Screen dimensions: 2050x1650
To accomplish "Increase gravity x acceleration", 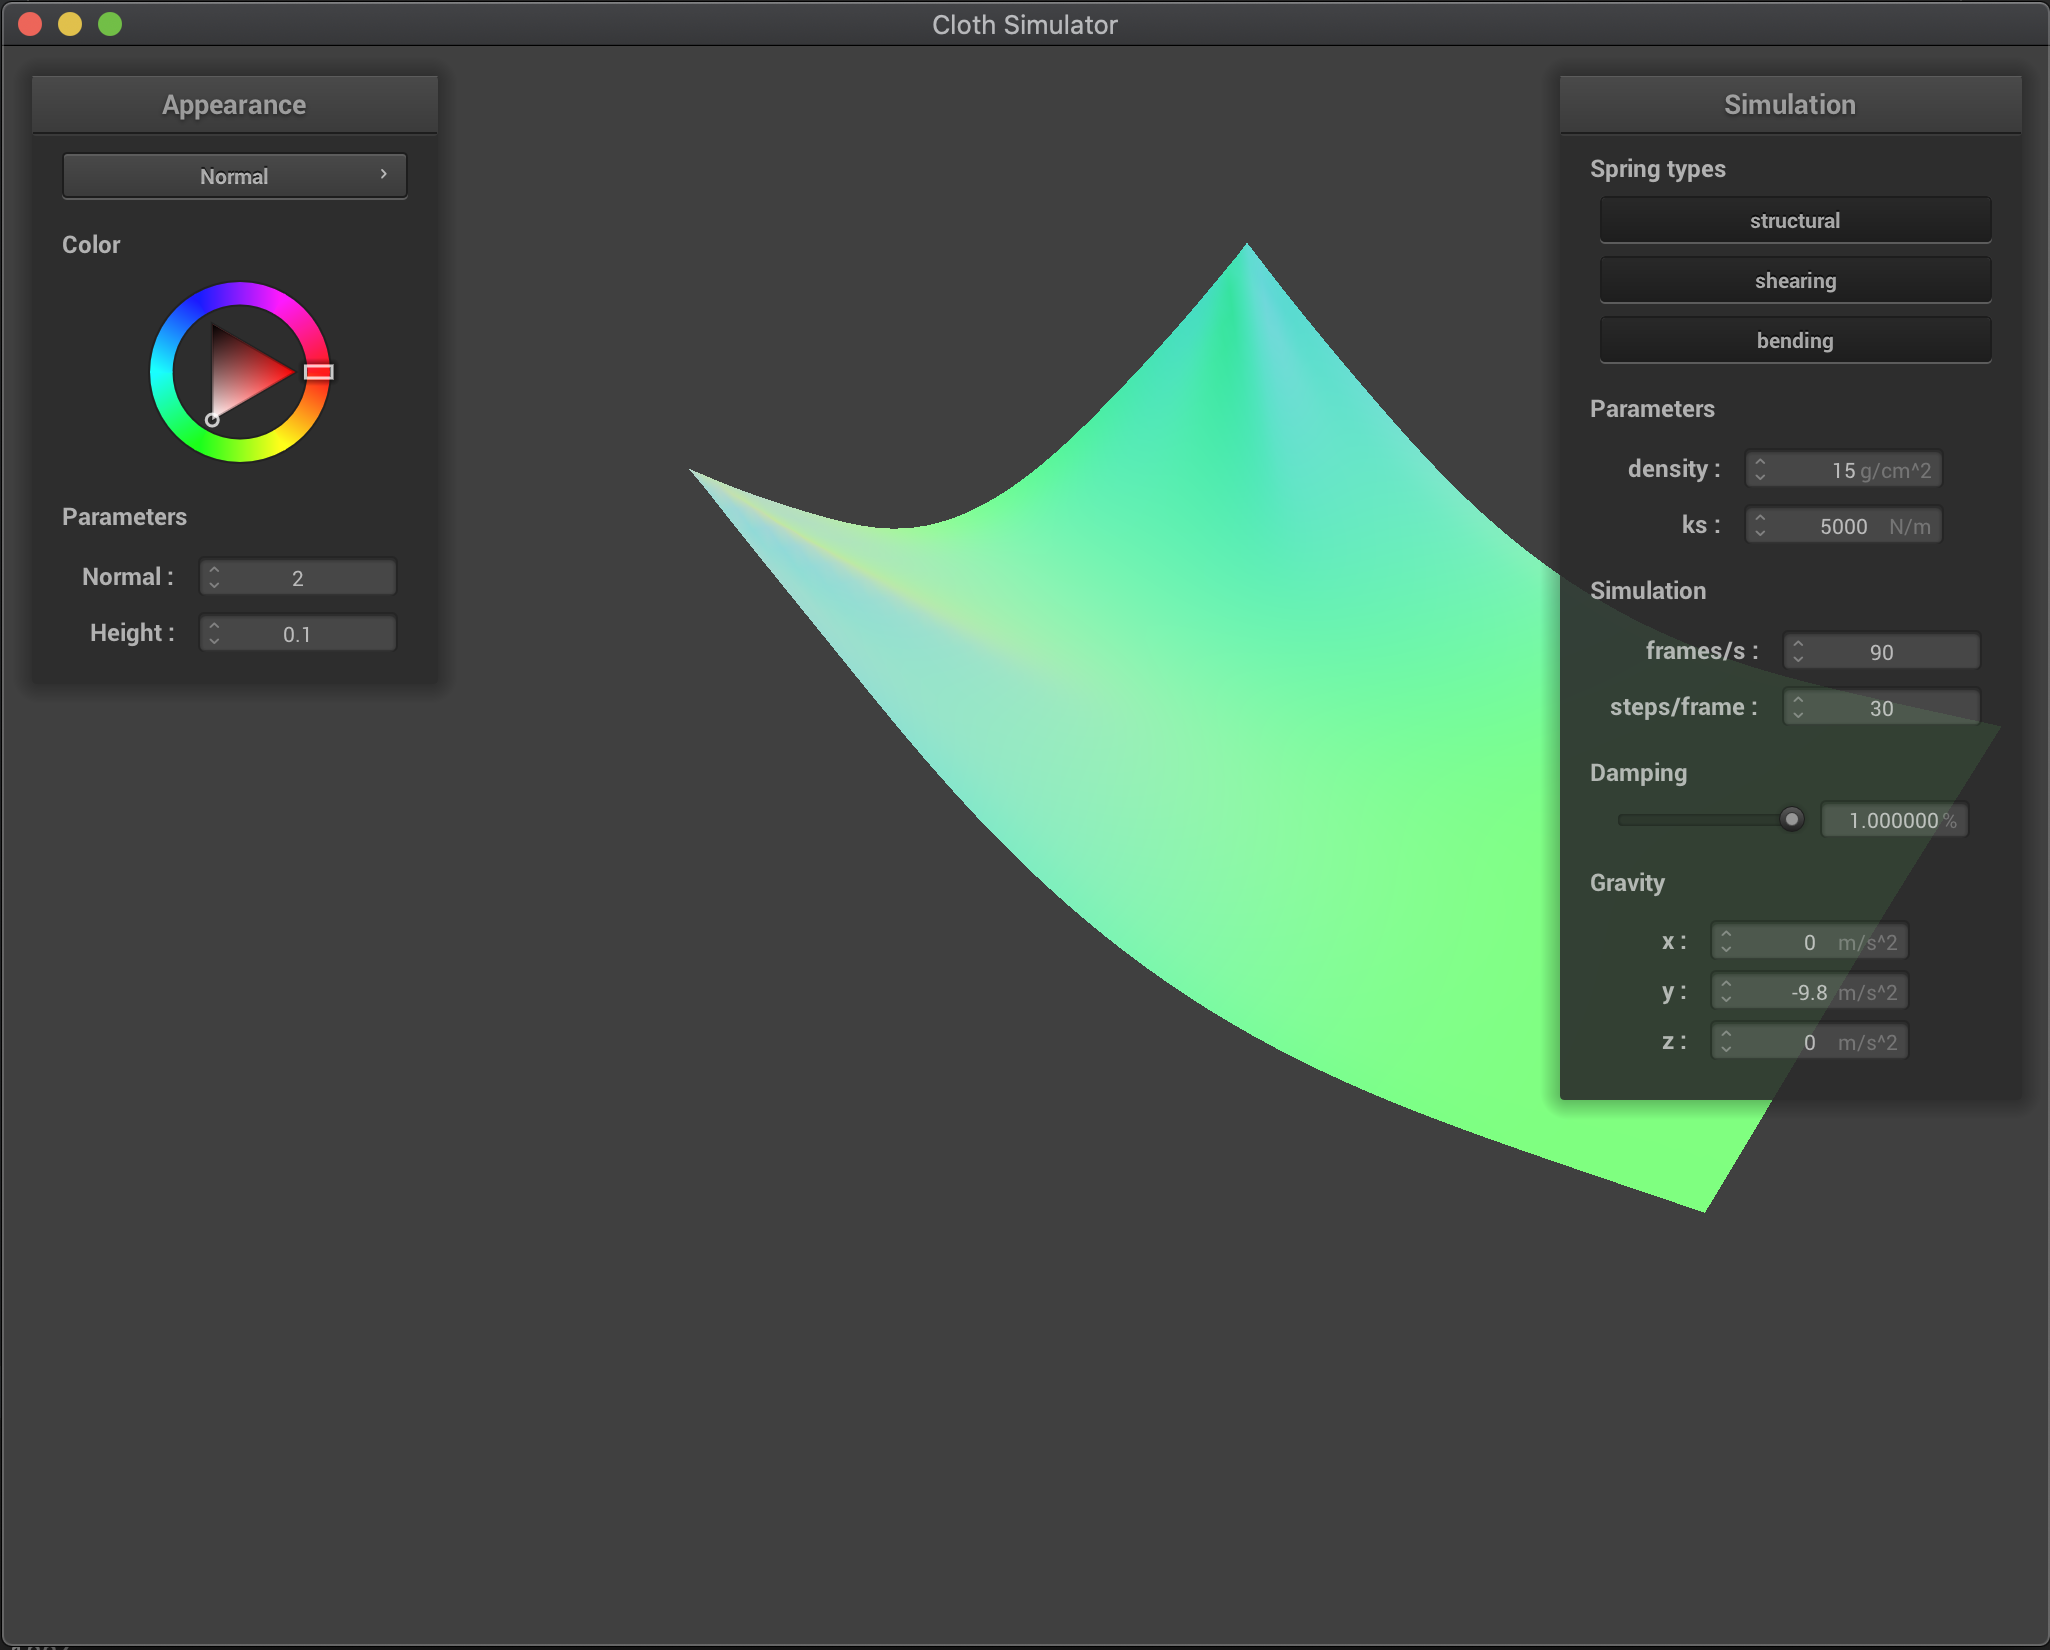I will (x=1726, y=935).
